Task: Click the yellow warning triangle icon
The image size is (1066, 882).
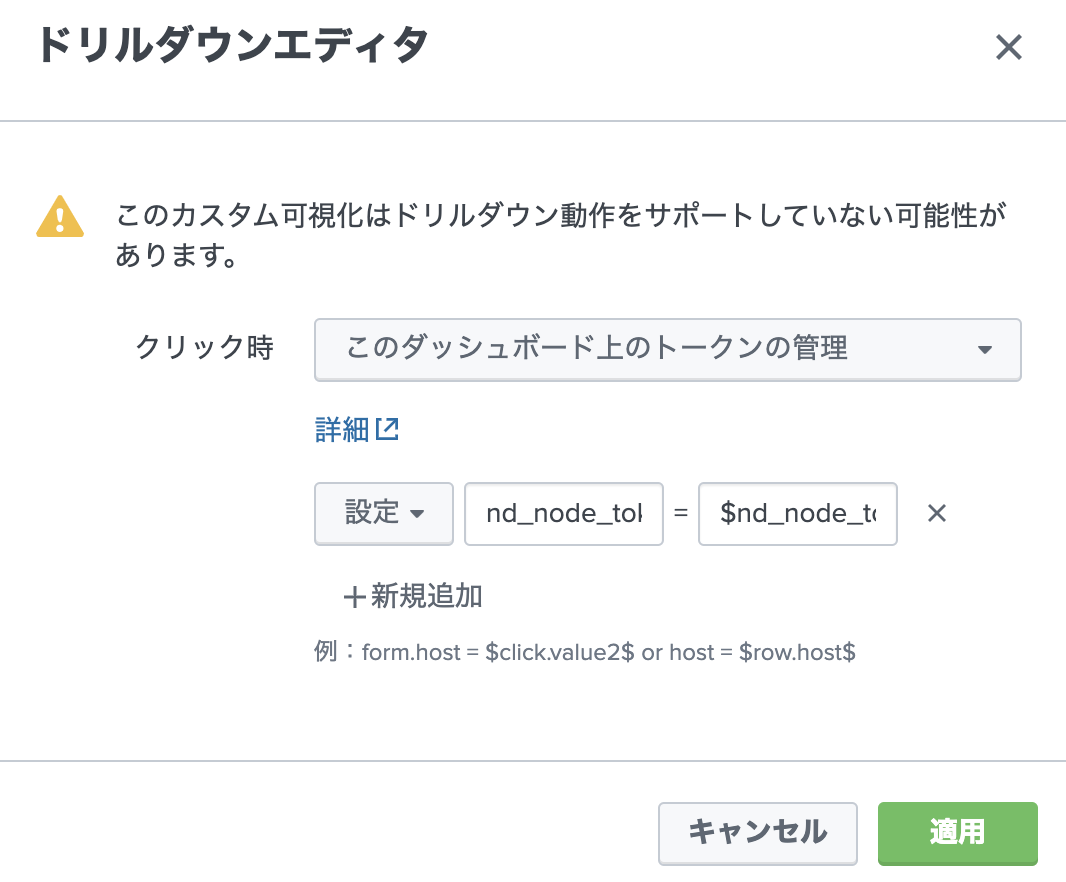Action: tap(60, 216)
